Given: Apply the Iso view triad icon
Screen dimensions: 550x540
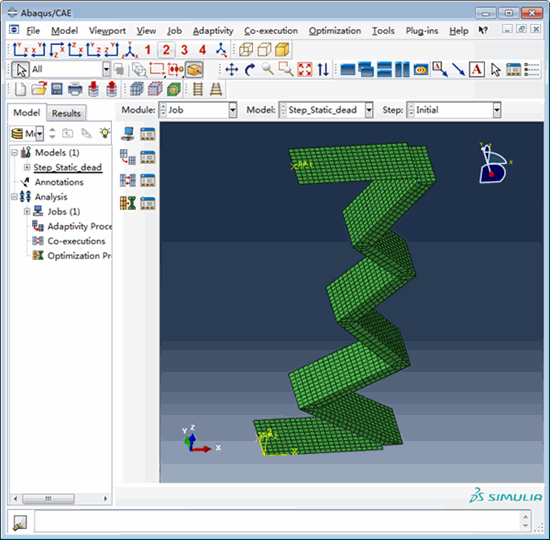Looking at the screenshot, I should (x=130, y=49).
